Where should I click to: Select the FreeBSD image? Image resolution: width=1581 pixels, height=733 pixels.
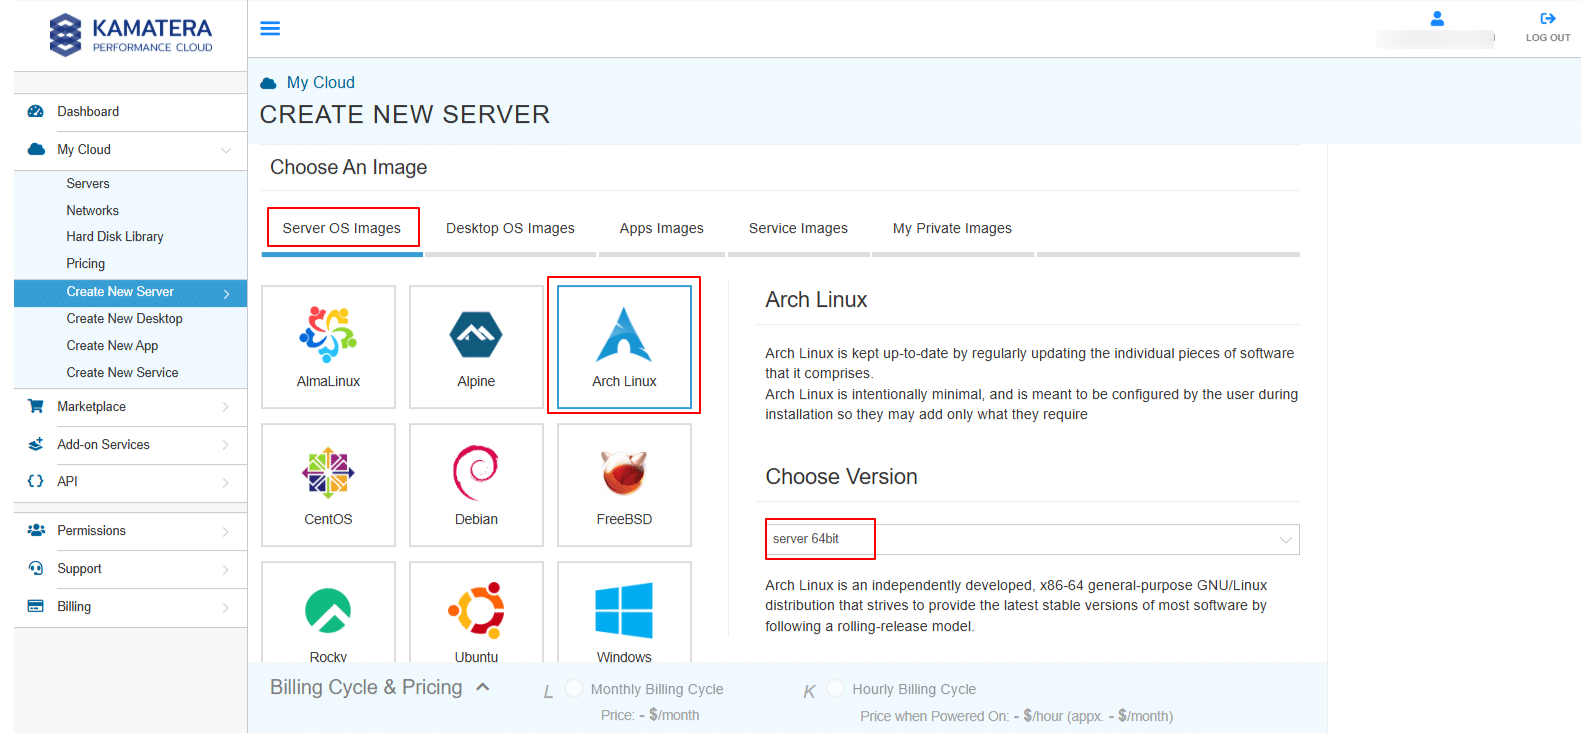coord(624,485)
